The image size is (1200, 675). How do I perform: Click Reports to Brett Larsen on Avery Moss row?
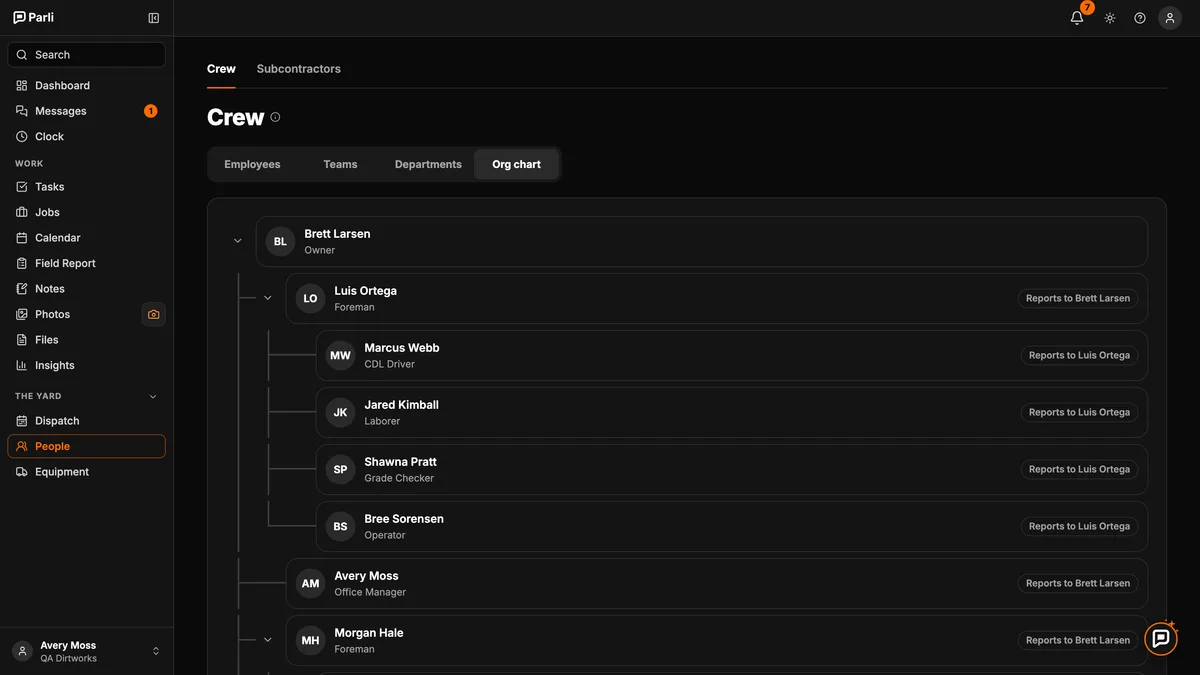coord(1078,583)
